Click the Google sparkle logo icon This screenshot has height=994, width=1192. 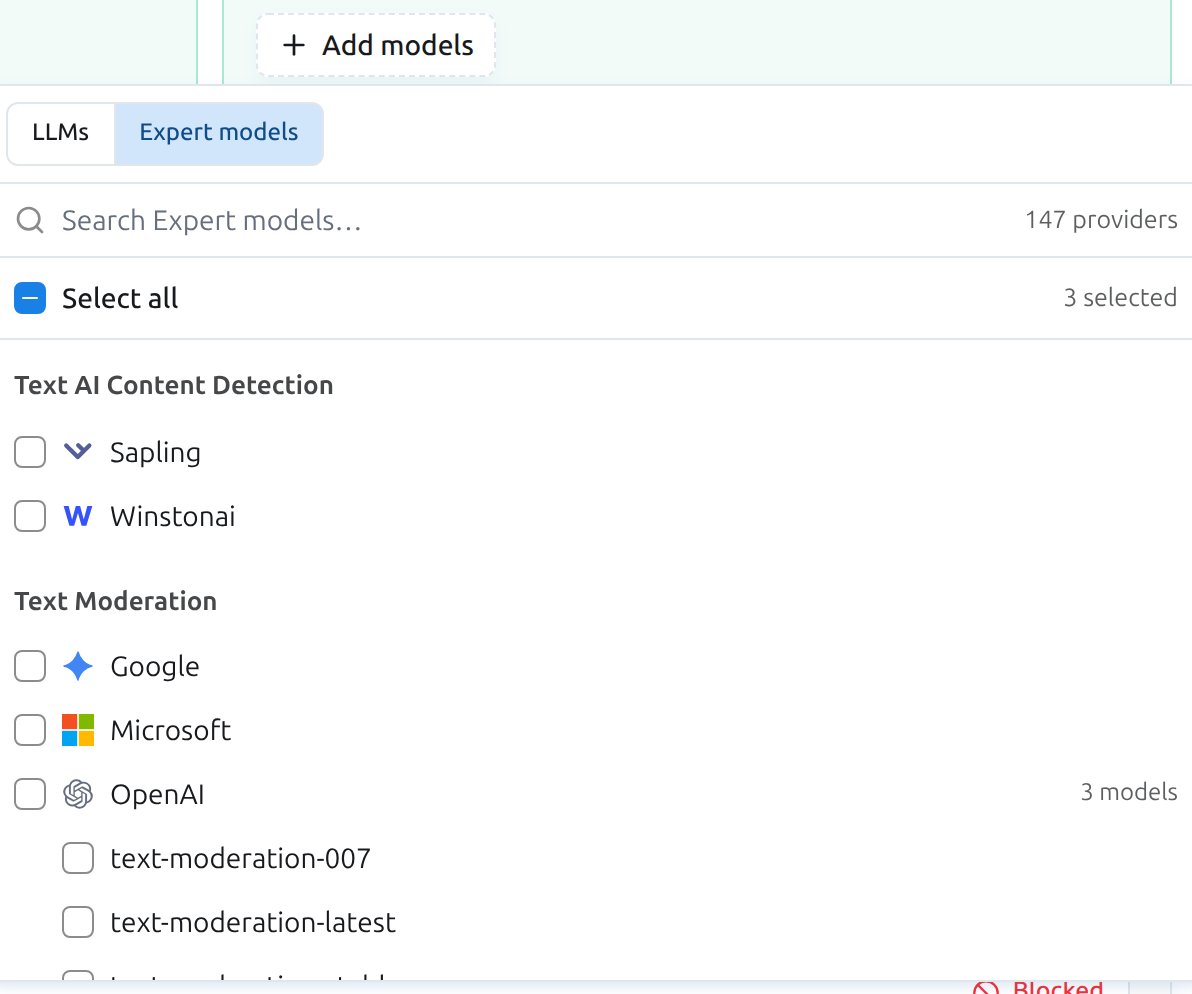78,666
